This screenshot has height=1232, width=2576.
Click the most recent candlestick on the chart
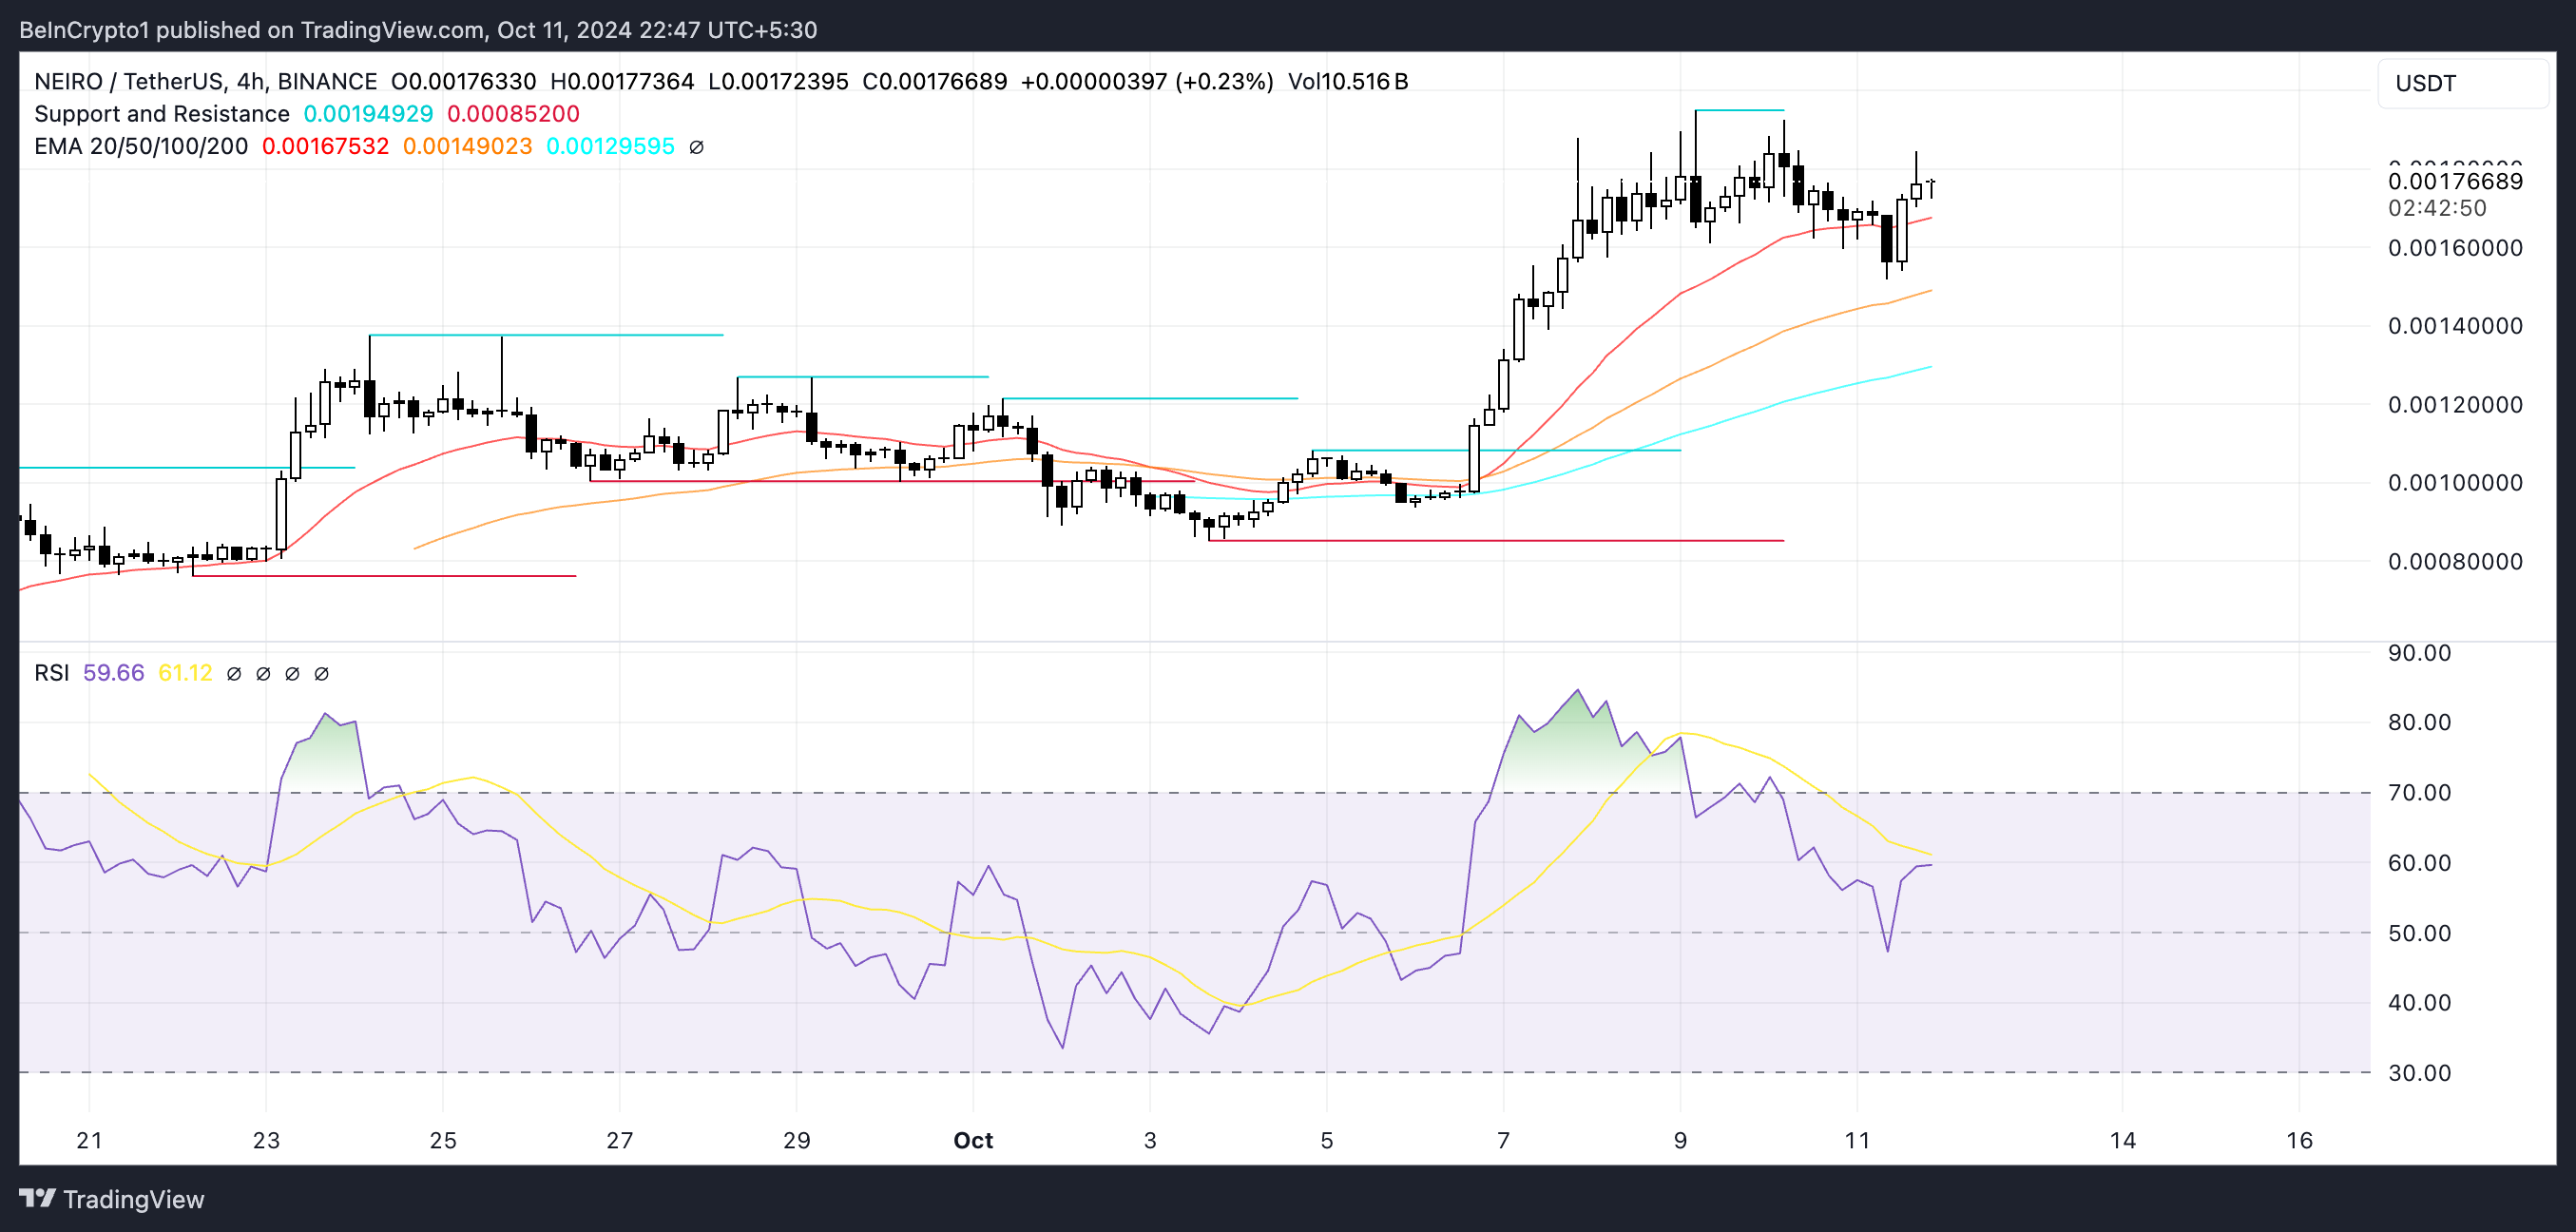1931,187
